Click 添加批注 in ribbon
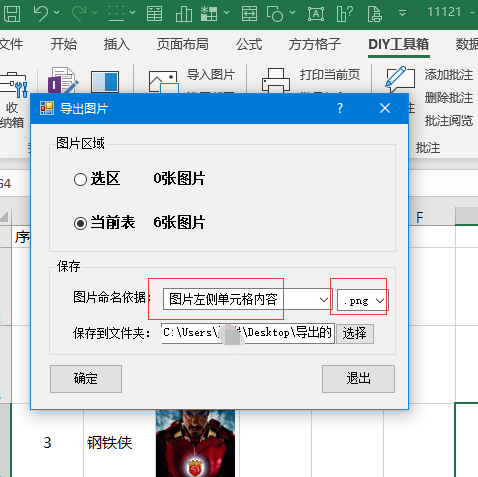478x477 pixels. point(449,75)
